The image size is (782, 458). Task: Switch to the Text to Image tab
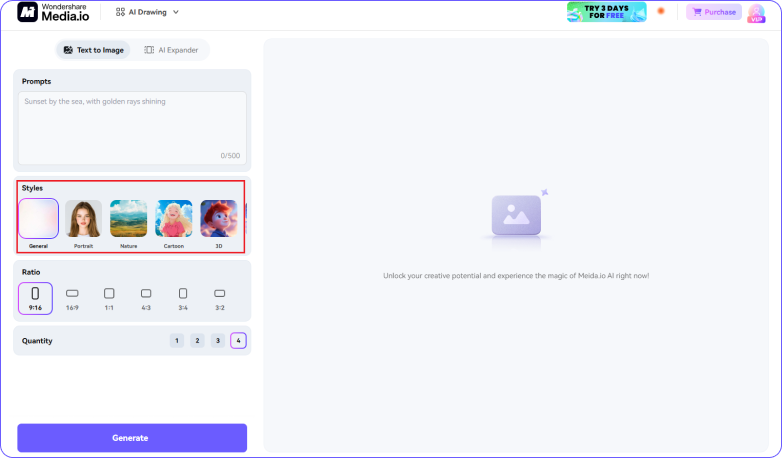(x=93, y=49)
